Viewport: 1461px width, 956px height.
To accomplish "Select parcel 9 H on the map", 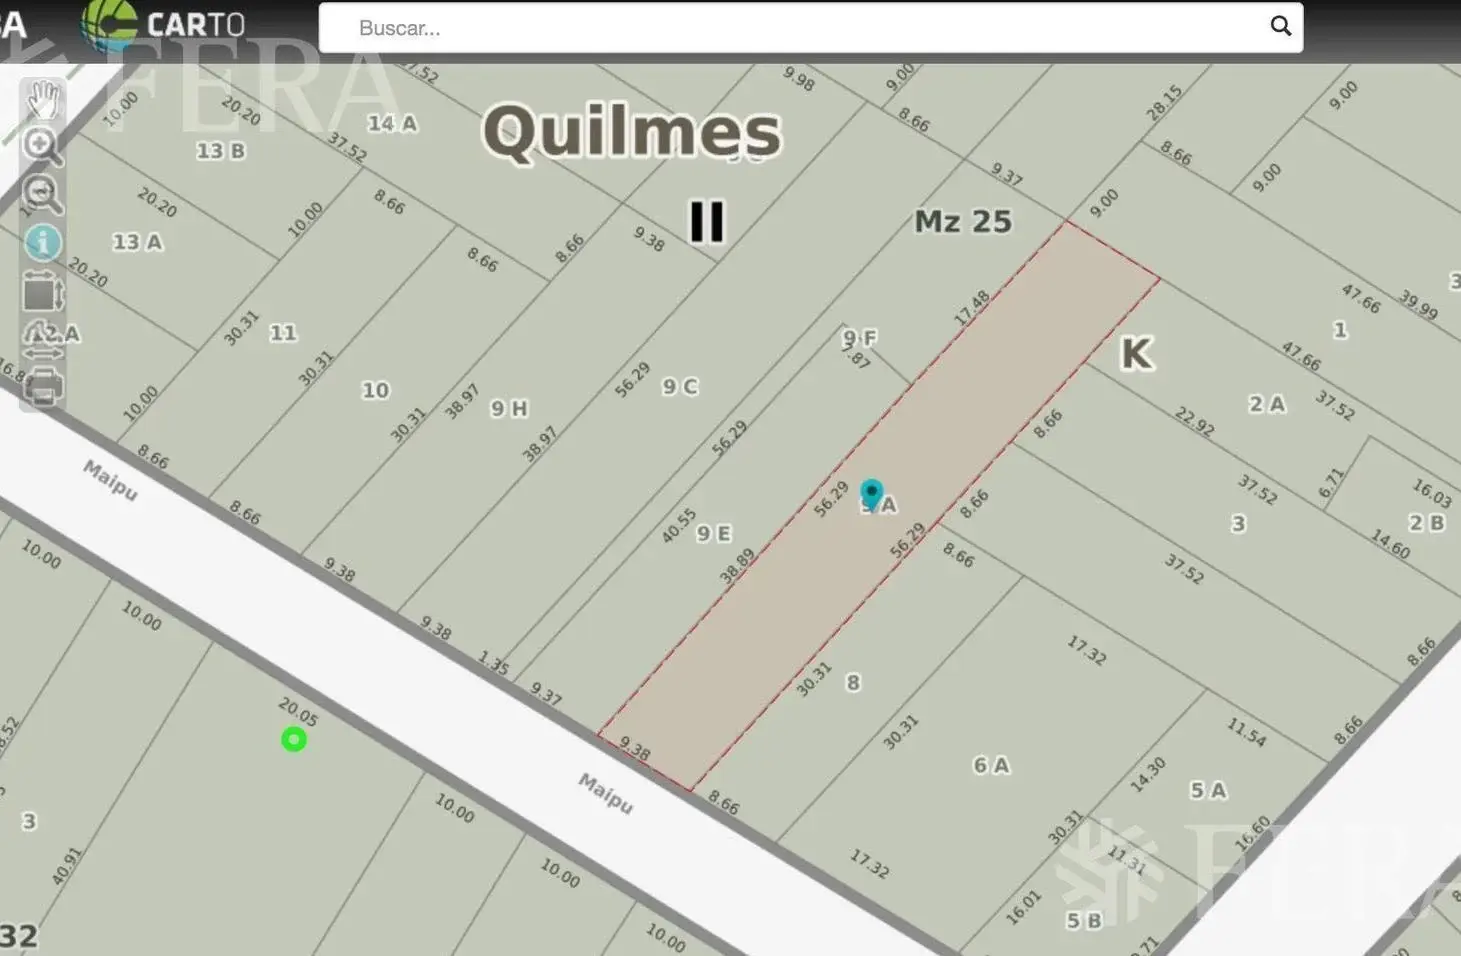I will tap(509, 408).
